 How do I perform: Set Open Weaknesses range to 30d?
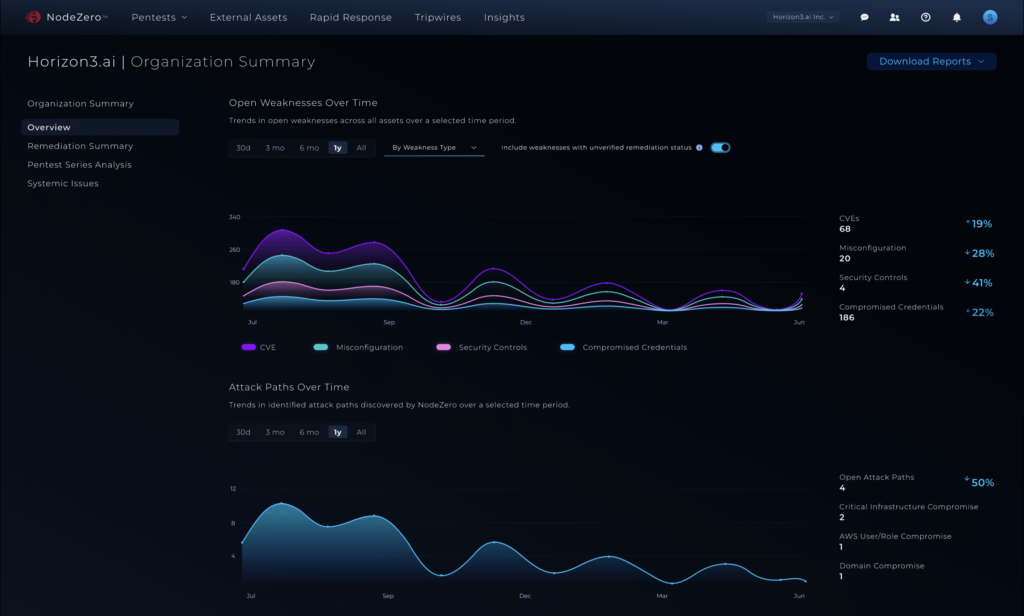click(243, 148)
